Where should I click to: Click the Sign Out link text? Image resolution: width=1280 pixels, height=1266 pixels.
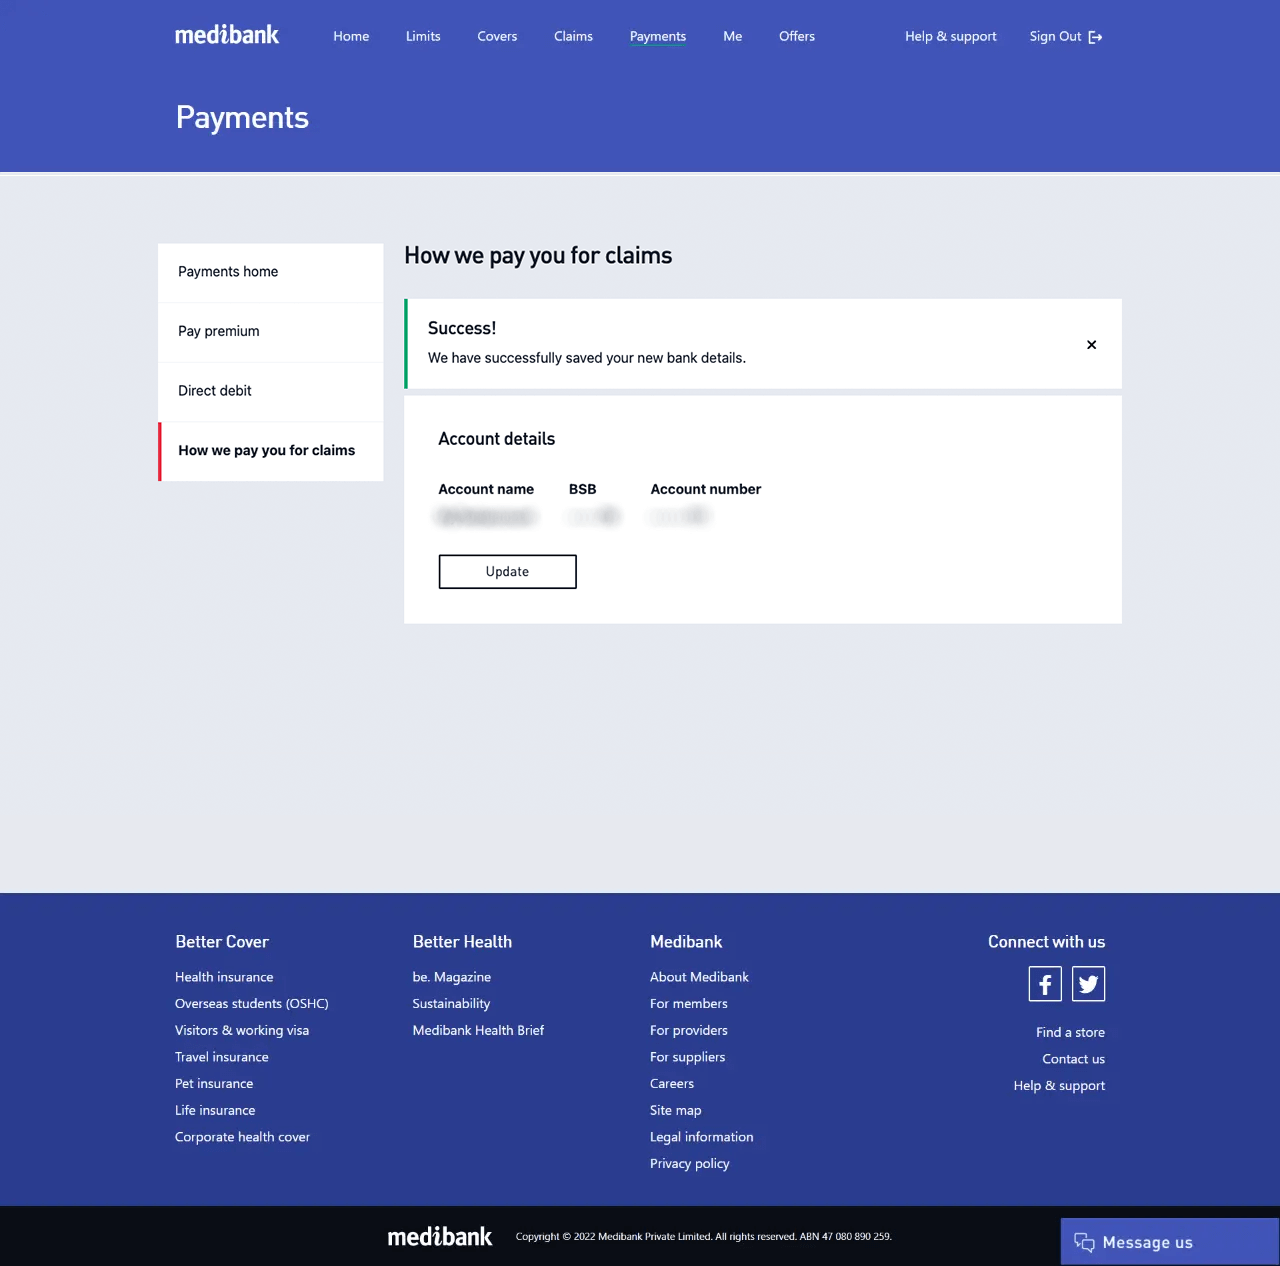1055,36
